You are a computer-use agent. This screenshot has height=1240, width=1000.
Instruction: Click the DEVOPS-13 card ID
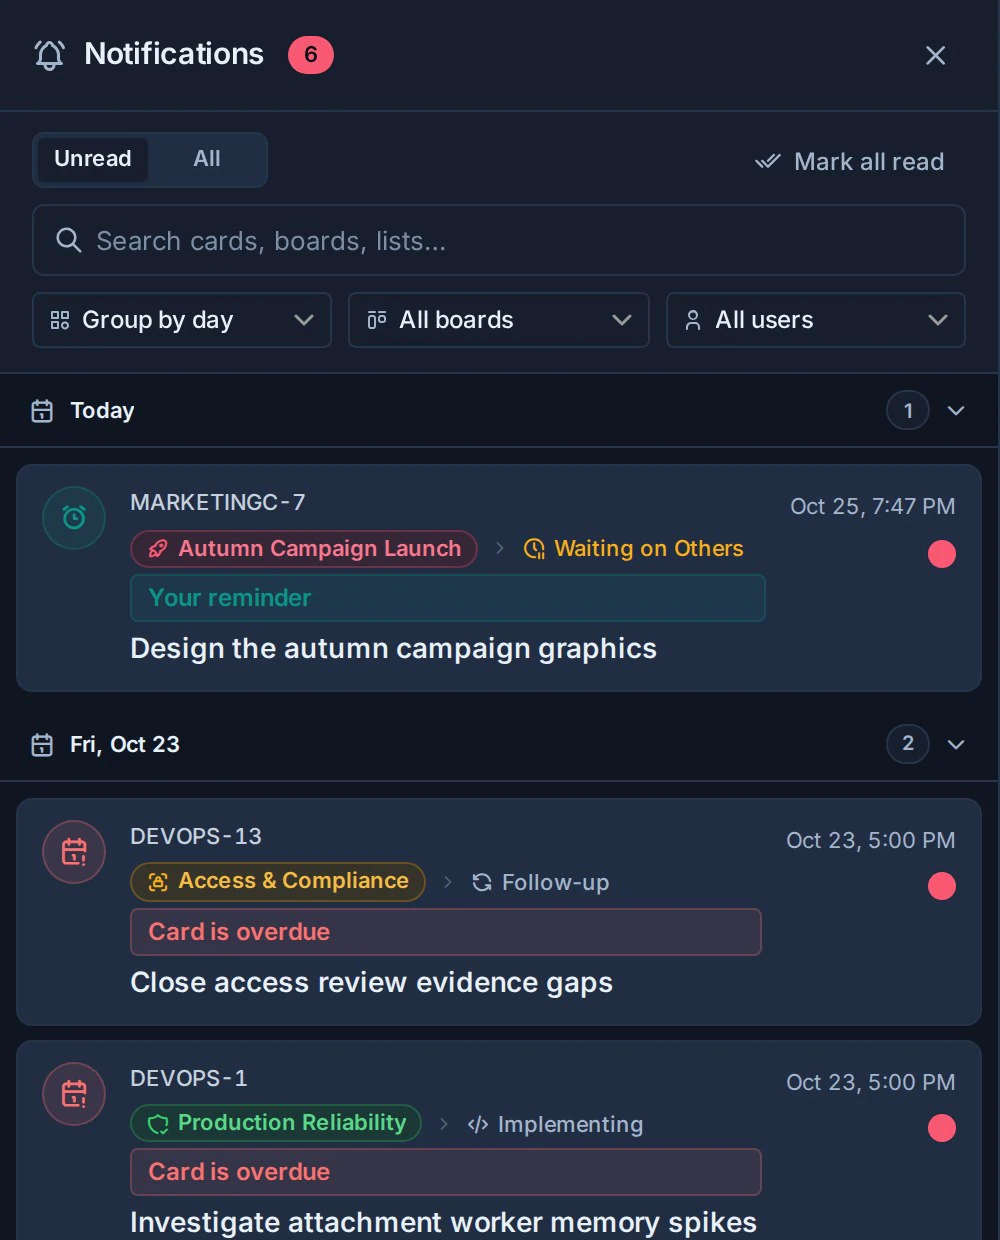pos(196,836)
